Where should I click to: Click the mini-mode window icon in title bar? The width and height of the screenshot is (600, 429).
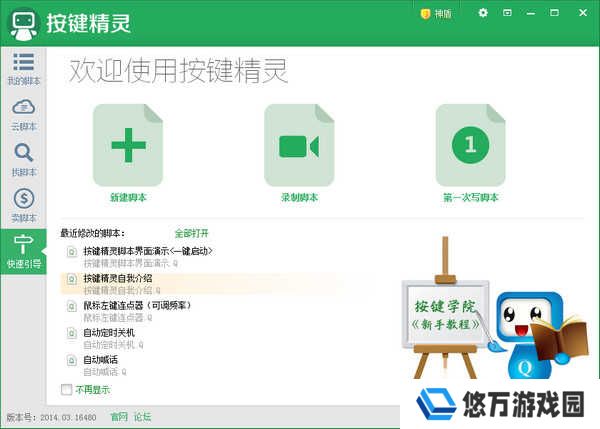tap(507, 13)
